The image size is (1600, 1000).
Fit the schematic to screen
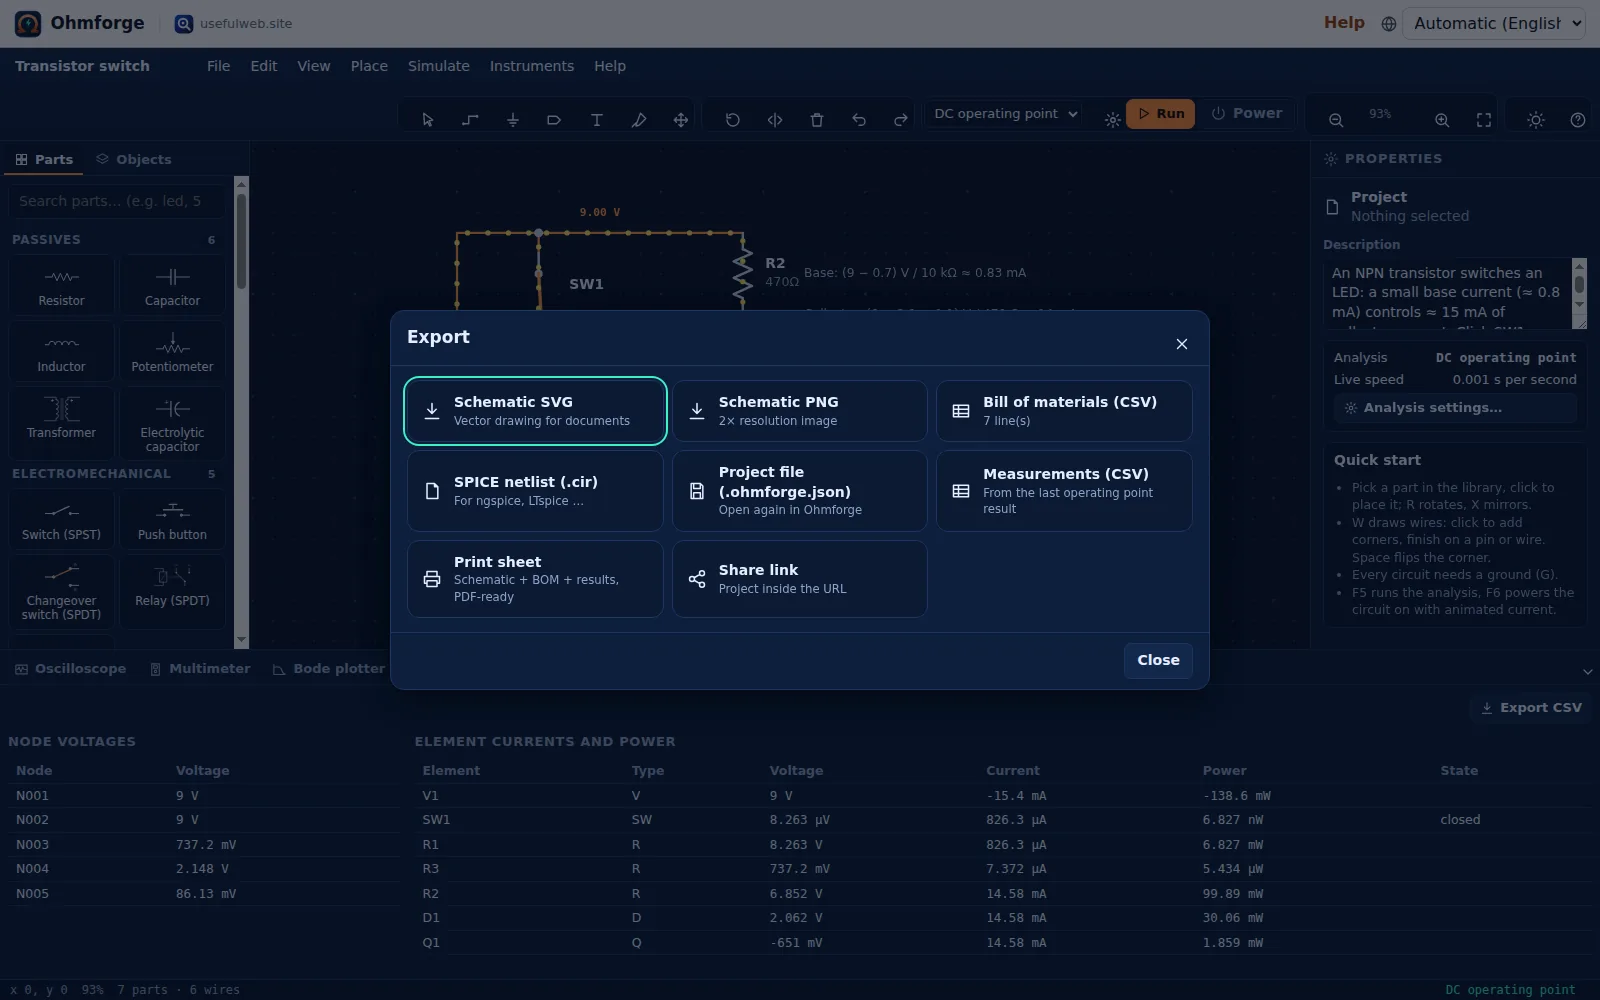click(x=1484, y=120)
